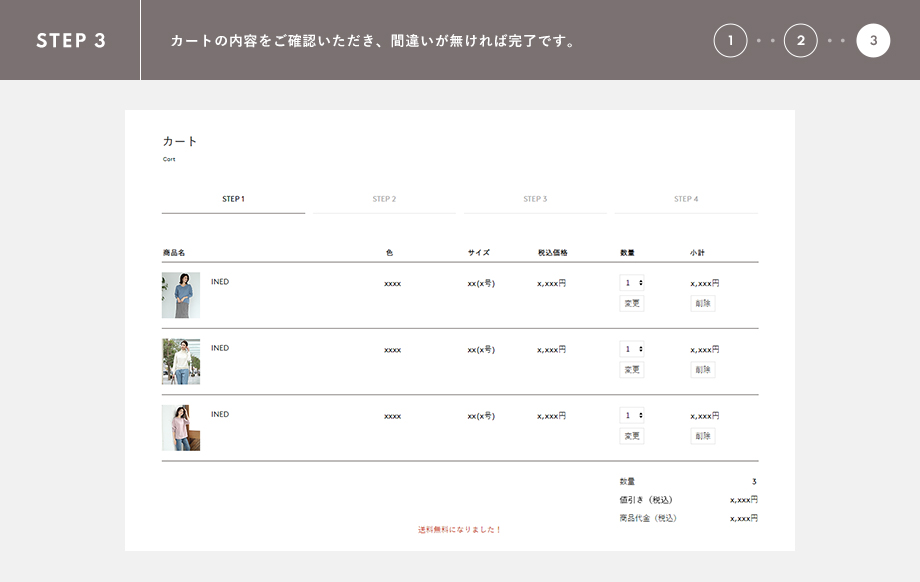Screen dimensions: 920x582
Task: Click step 2 circle indicator in header
Action: (800, 41)
